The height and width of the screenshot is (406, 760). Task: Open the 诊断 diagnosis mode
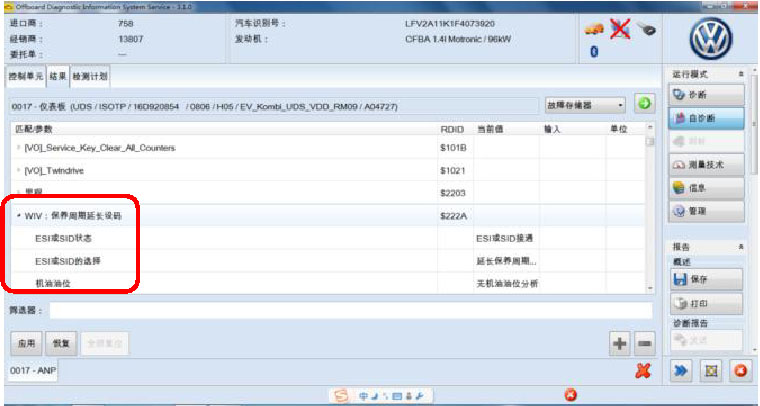coord(706,94)
